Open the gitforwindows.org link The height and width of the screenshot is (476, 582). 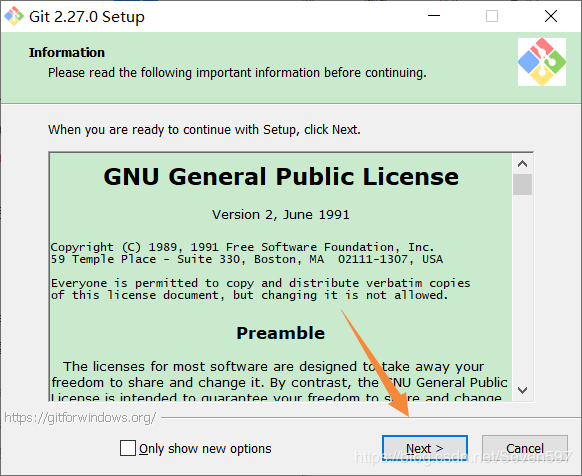80,418
